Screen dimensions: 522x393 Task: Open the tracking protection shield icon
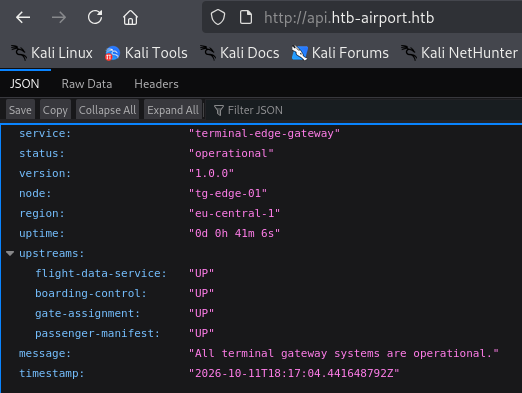click(x=218, y=17)
